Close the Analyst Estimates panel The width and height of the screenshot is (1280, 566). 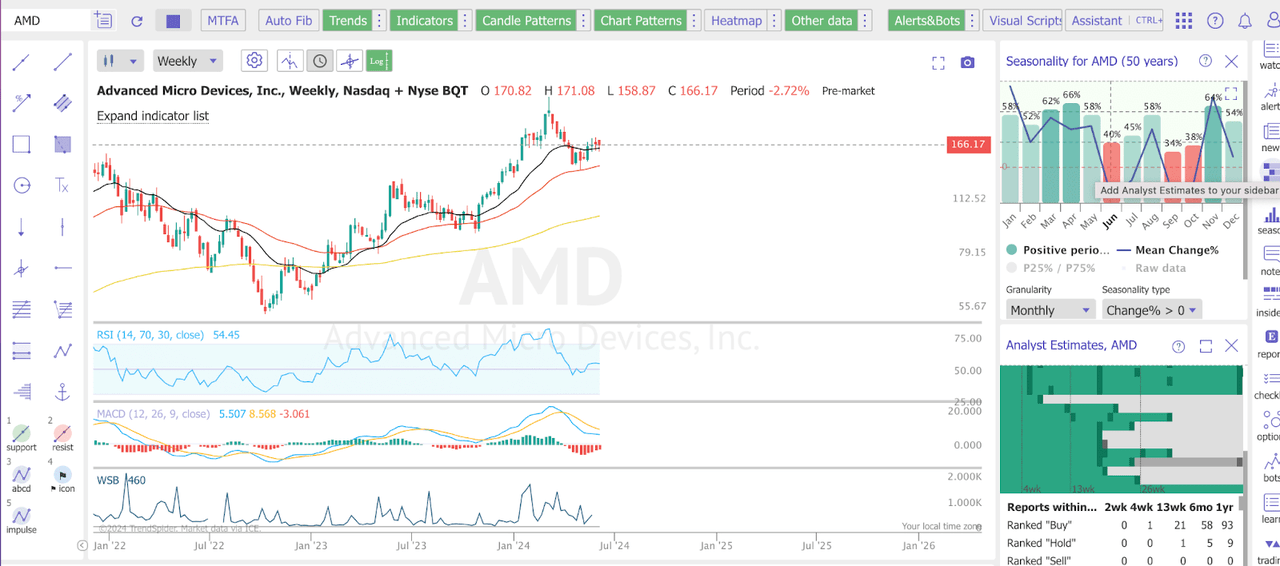tap(1232, 346)
